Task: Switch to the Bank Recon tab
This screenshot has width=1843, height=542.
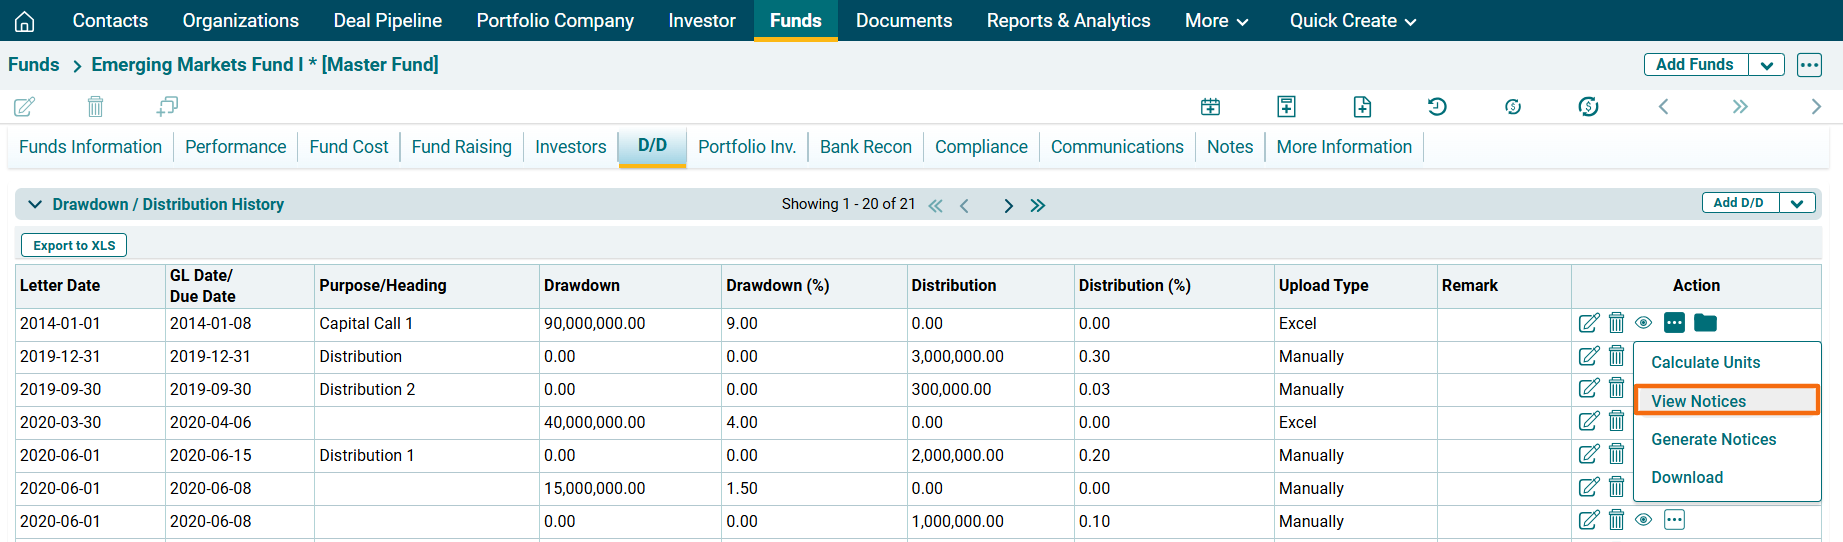Action: click(x=865, y=147)
